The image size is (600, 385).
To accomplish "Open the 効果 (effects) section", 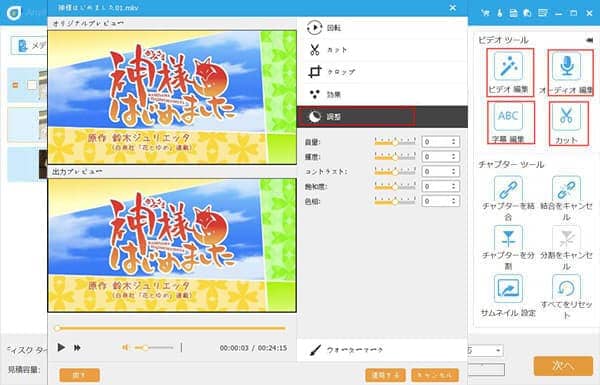I will pyautogui.click(x=382, y=94).
